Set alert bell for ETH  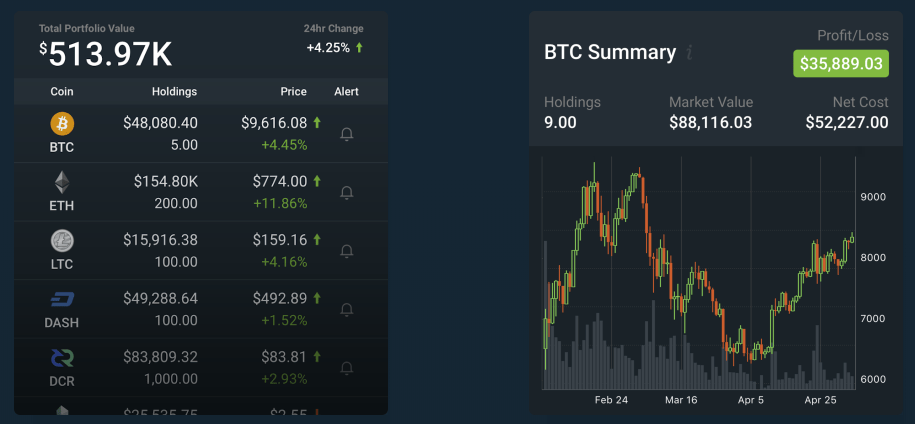coord(347,193)
